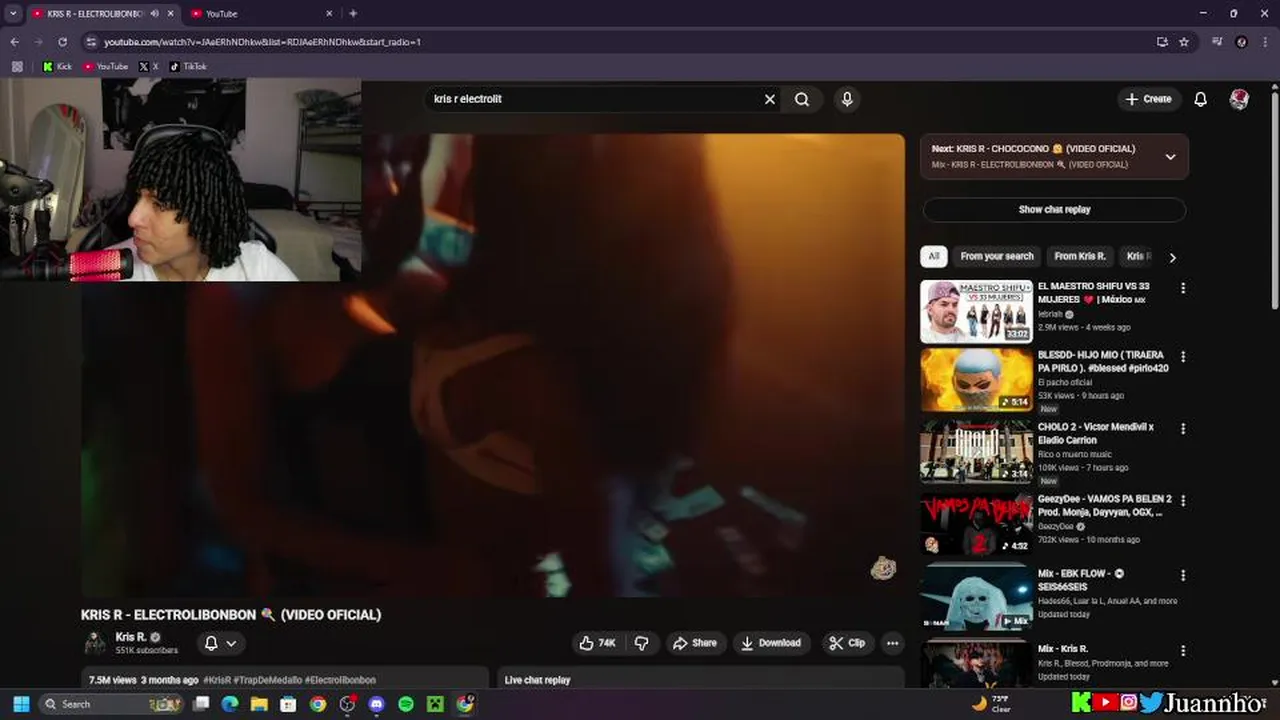Open Chrome three-dot menu
This screenshot has height=720, width=1280.
click(x=1265, y=42)
